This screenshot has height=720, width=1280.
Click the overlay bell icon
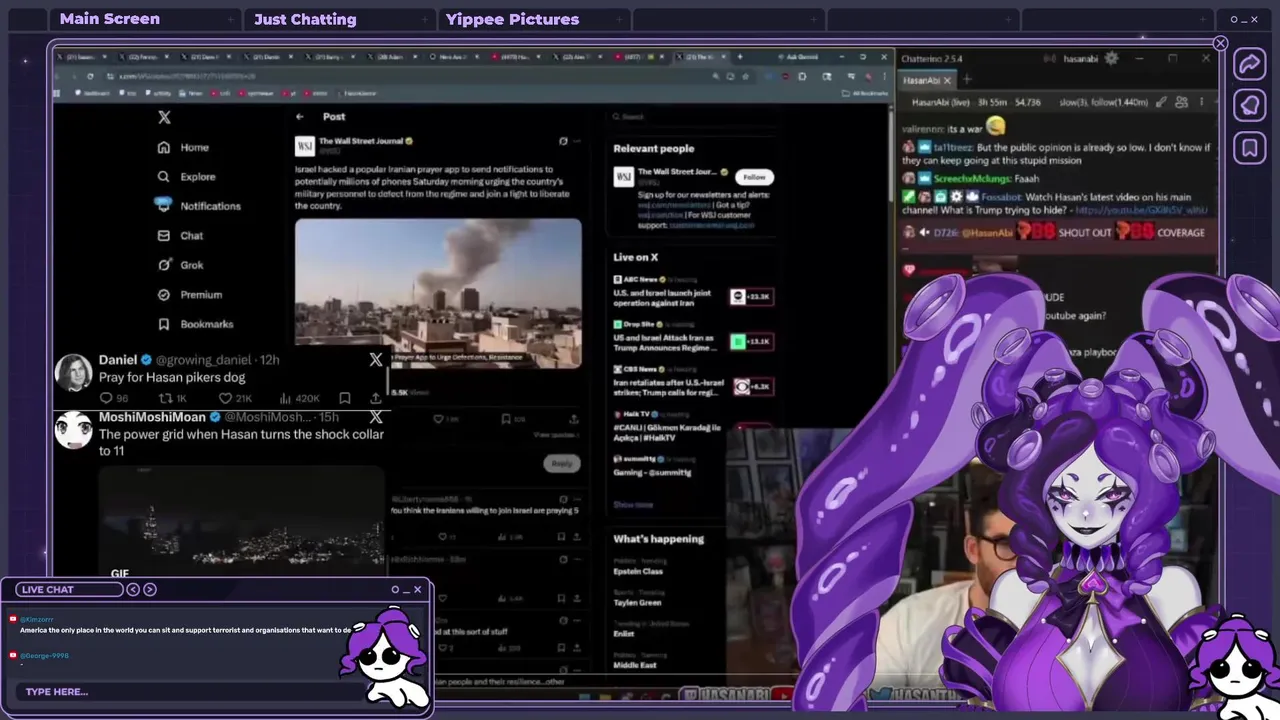[x=1250, y=106]
